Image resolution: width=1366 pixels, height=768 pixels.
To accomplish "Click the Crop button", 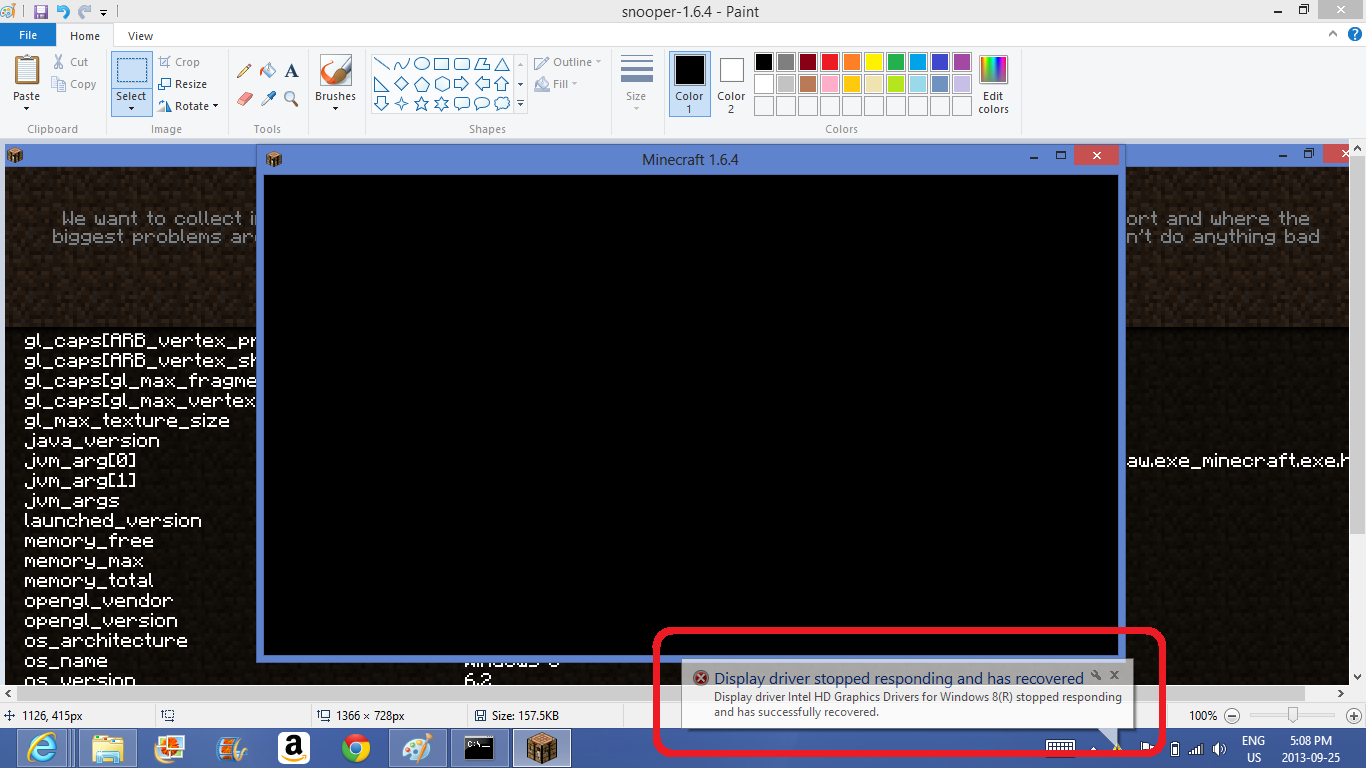I will click(180, 62).
